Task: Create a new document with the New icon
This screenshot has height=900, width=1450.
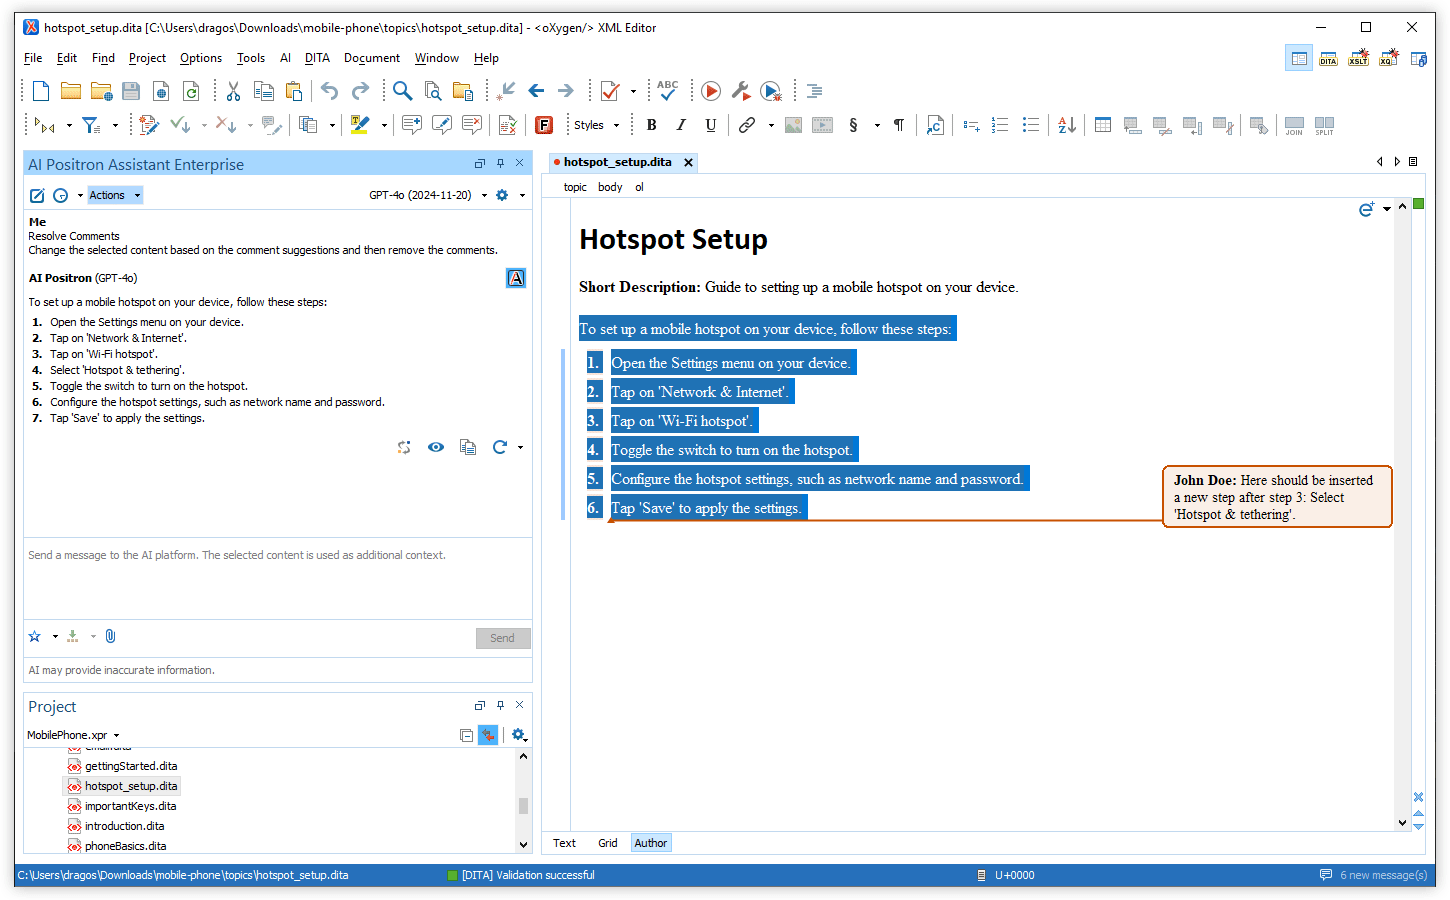Action: point(41,91)
